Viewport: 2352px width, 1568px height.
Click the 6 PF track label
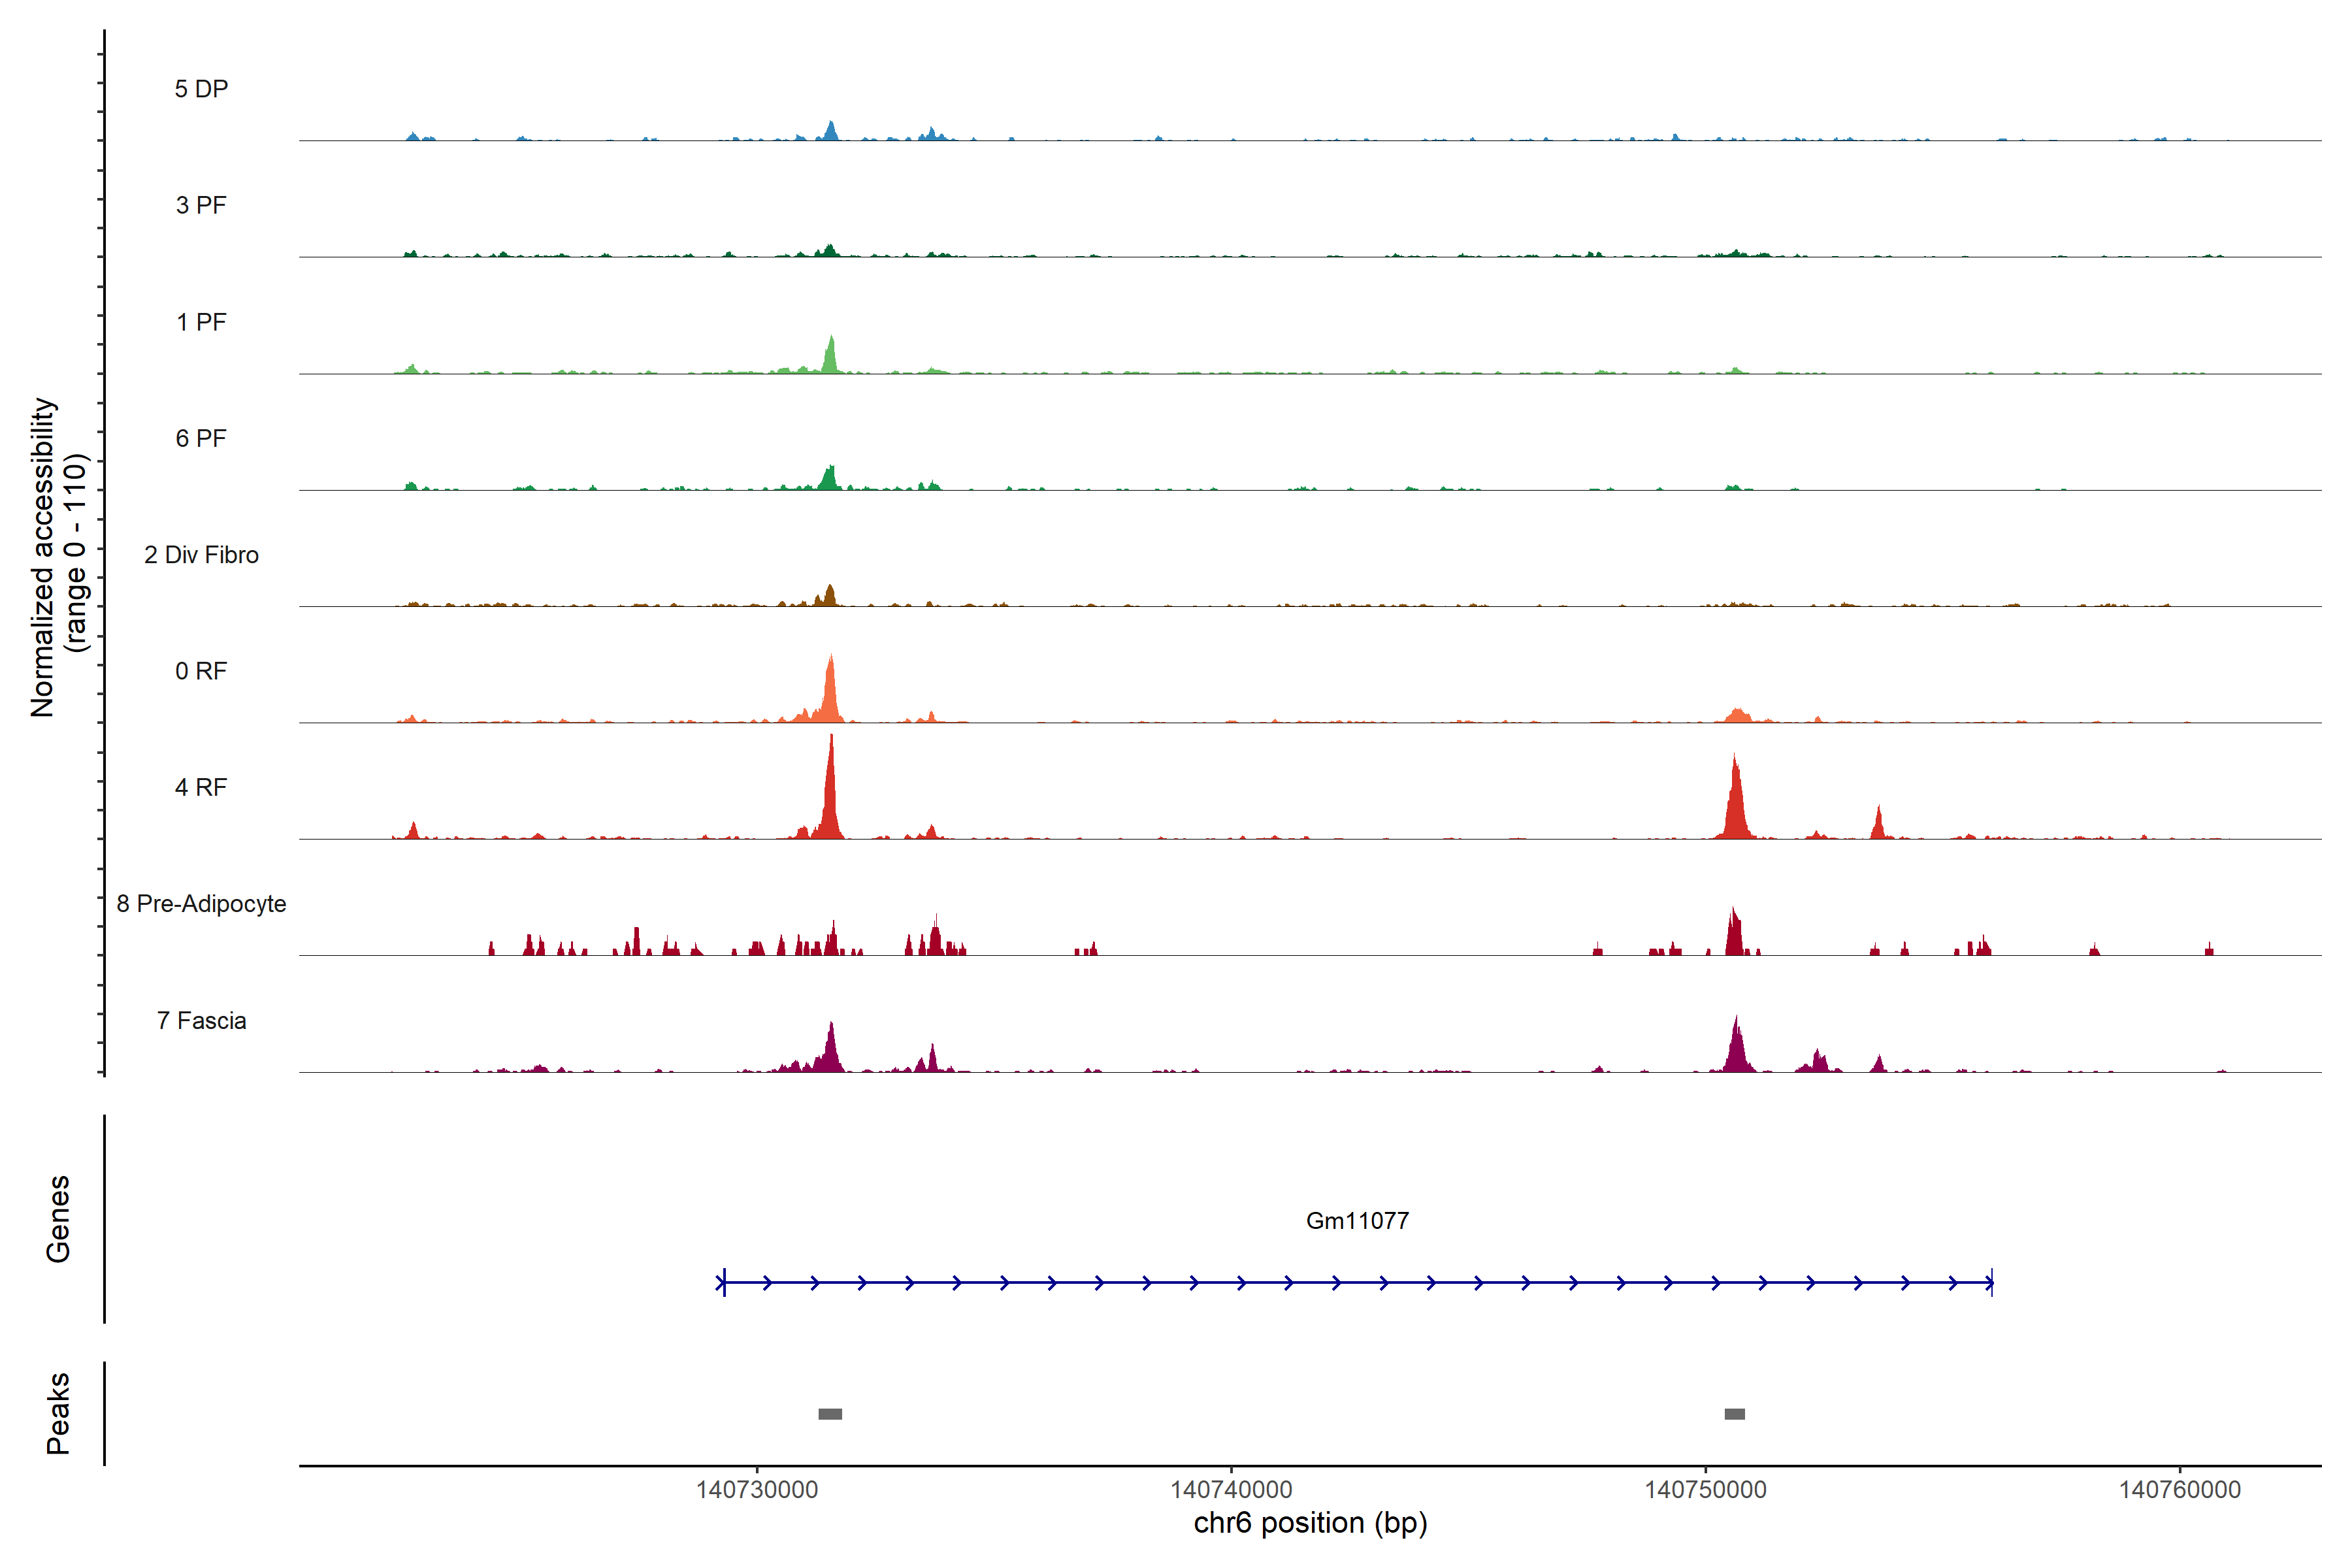(201, 438)
